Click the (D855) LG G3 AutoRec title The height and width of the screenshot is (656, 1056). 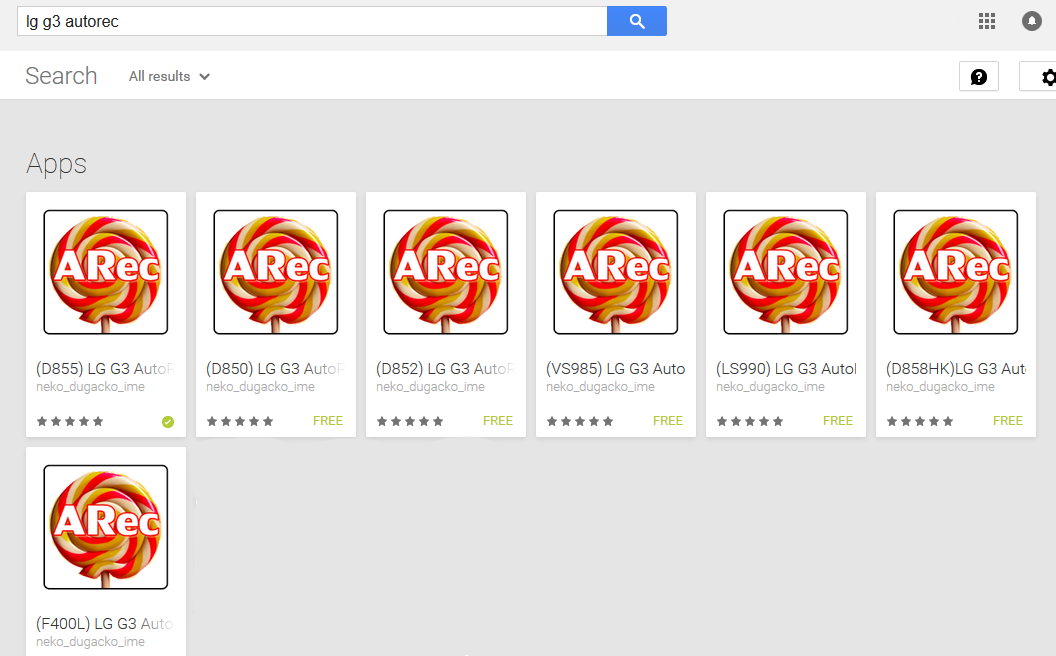[x=105, y=369]
